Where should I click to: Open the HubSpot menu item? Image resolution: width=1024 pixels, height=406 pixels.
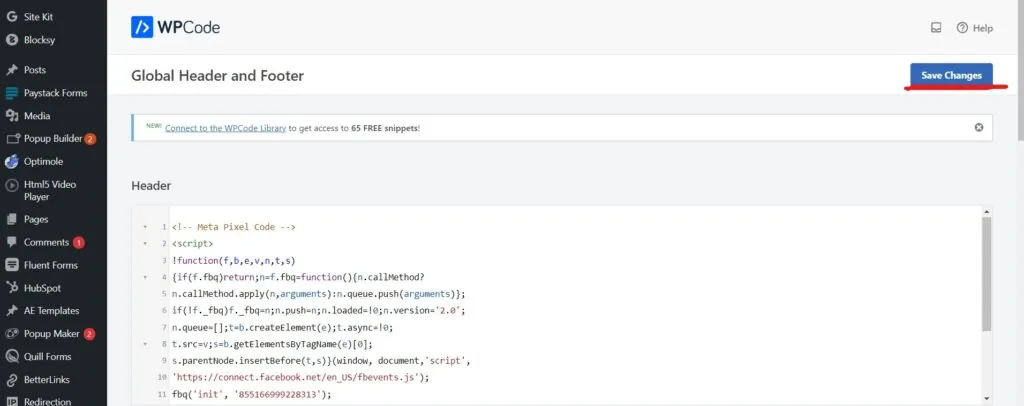[x=42, y=288]
